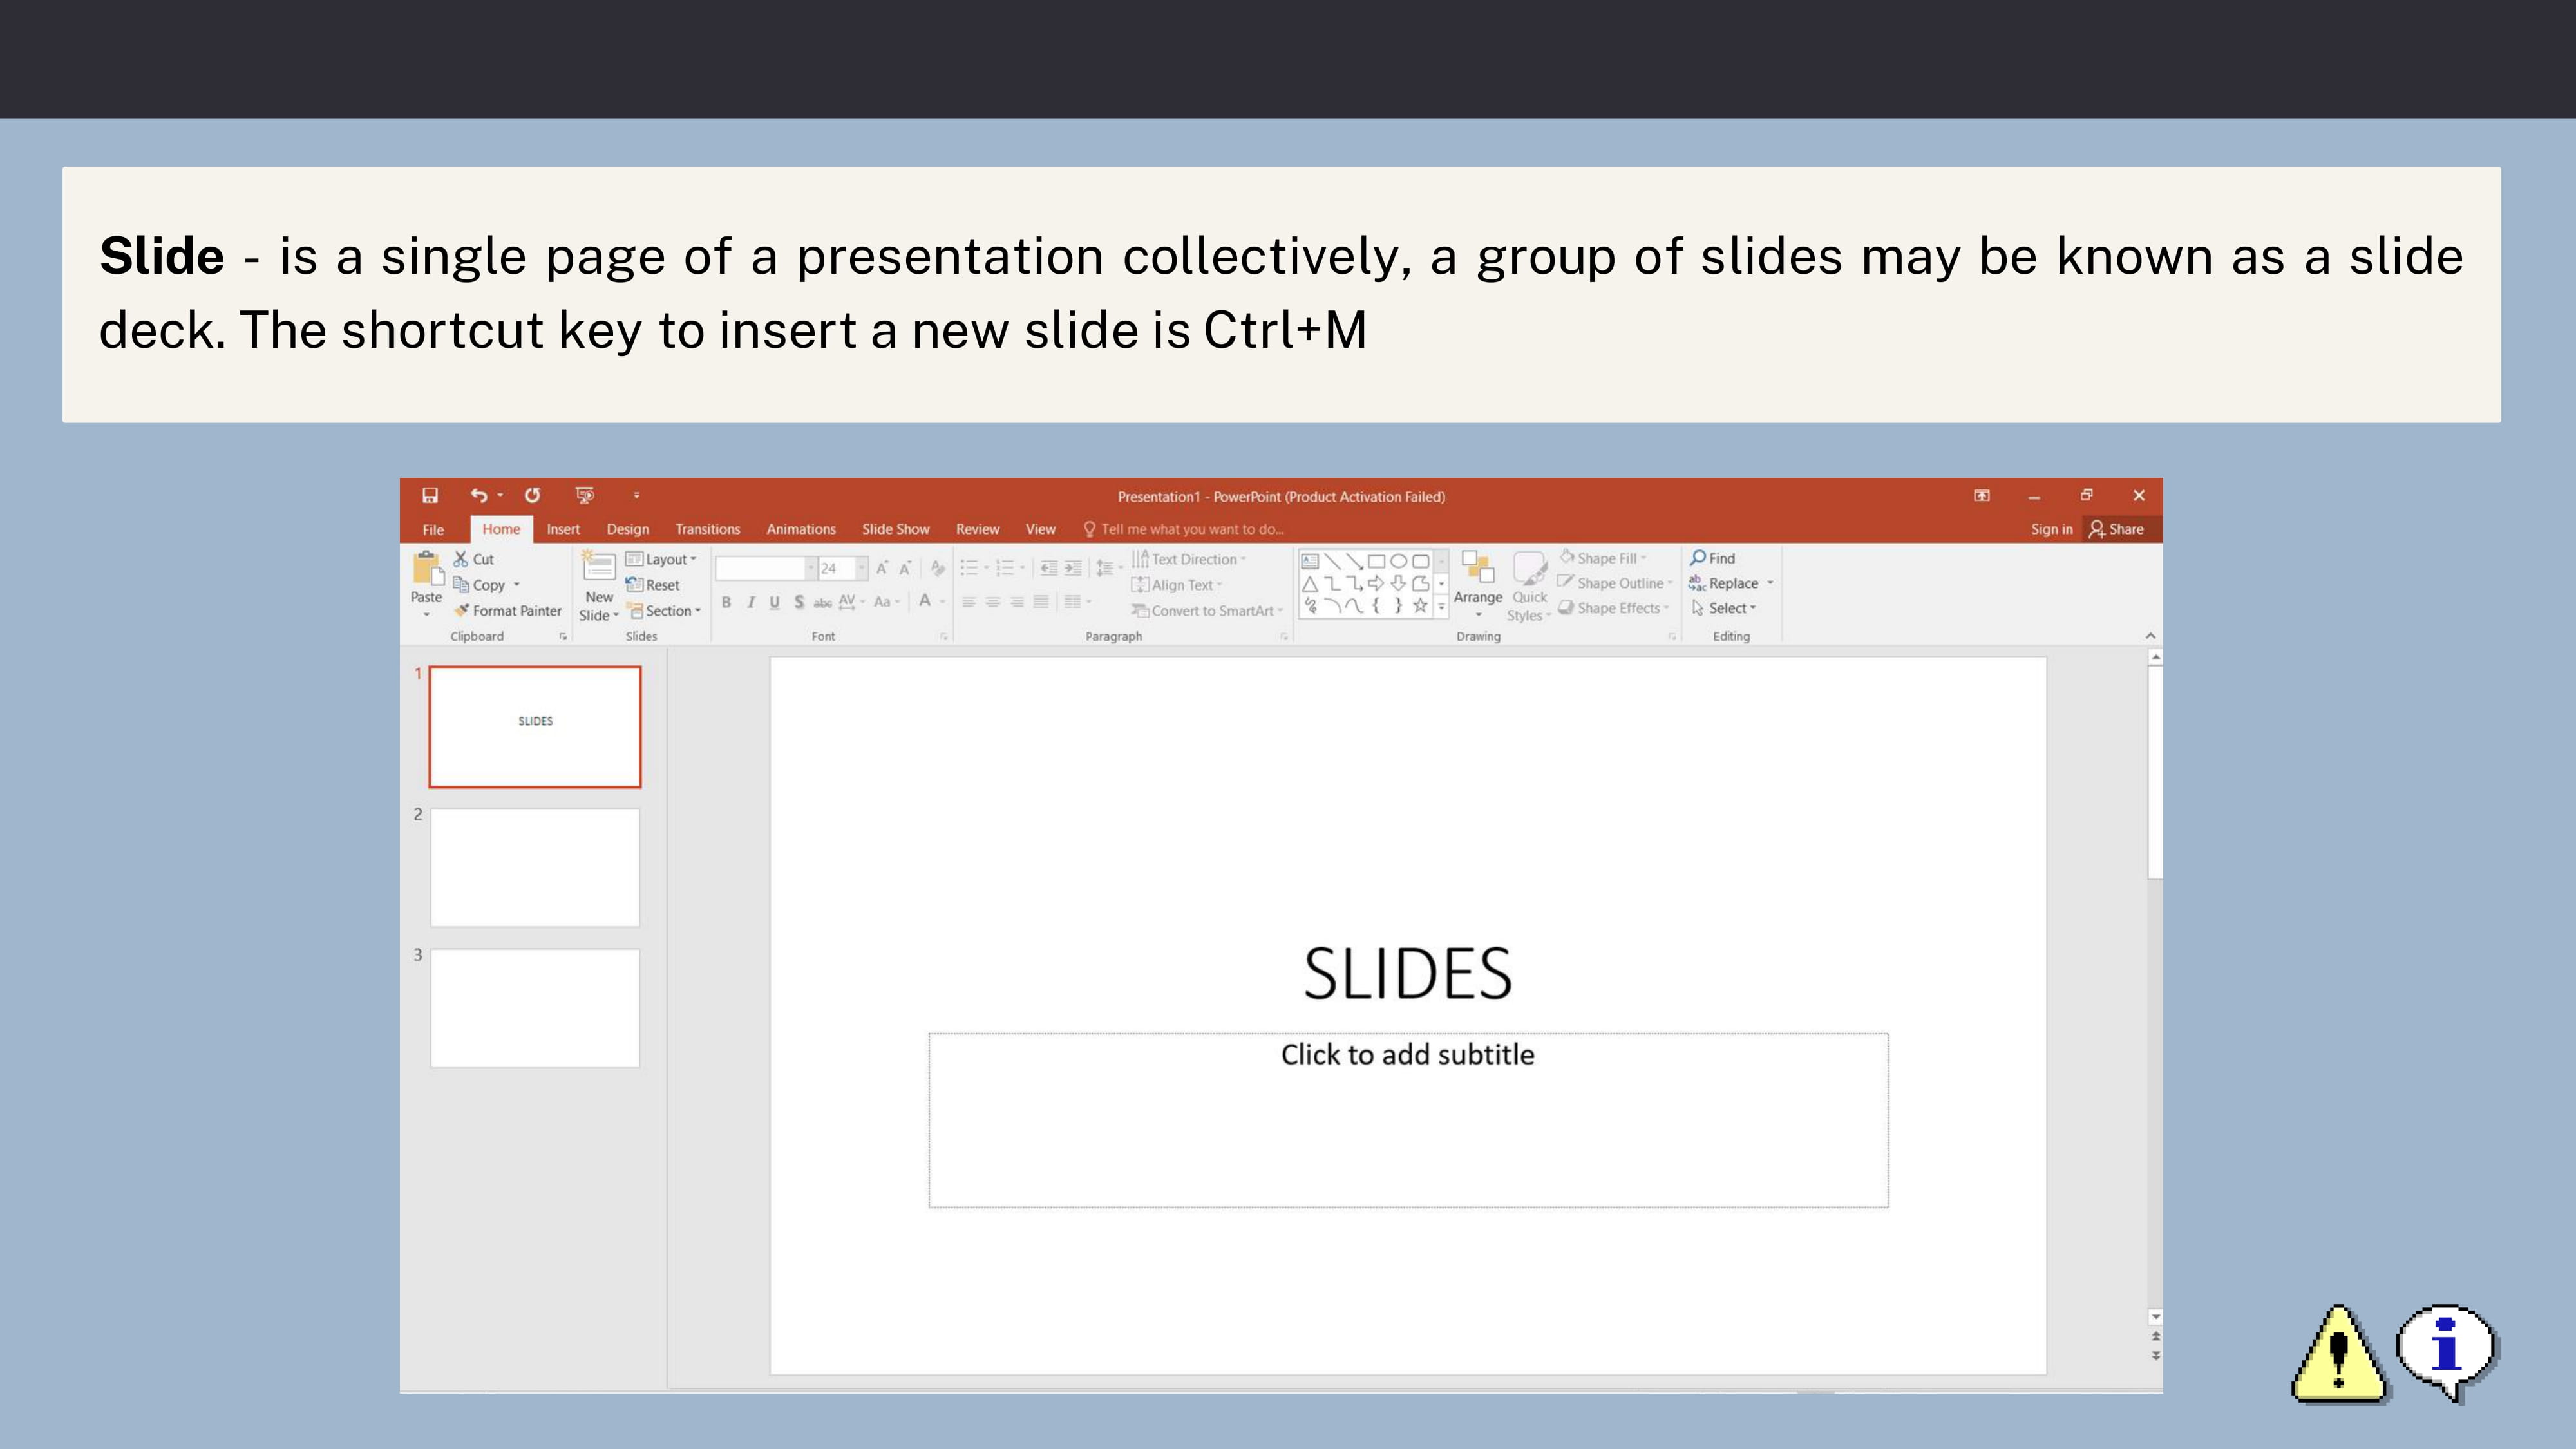Screen dimensions: 2576x1449
Task: Open the Transitions tab
Action: (707, 529)
